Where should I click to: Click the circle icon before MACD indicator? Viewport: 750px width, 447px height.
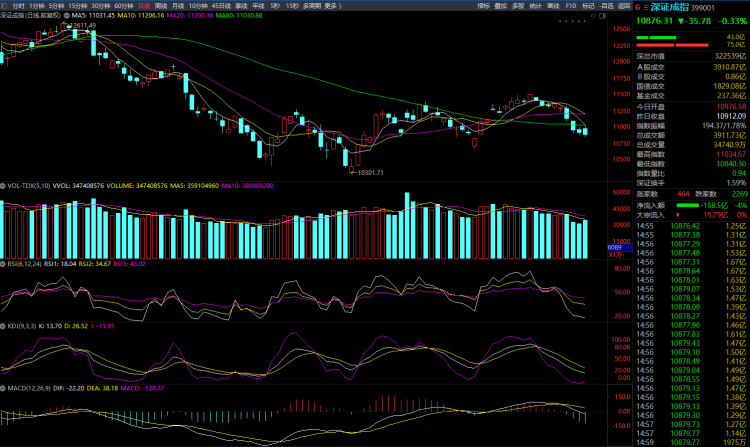point(4,386)
